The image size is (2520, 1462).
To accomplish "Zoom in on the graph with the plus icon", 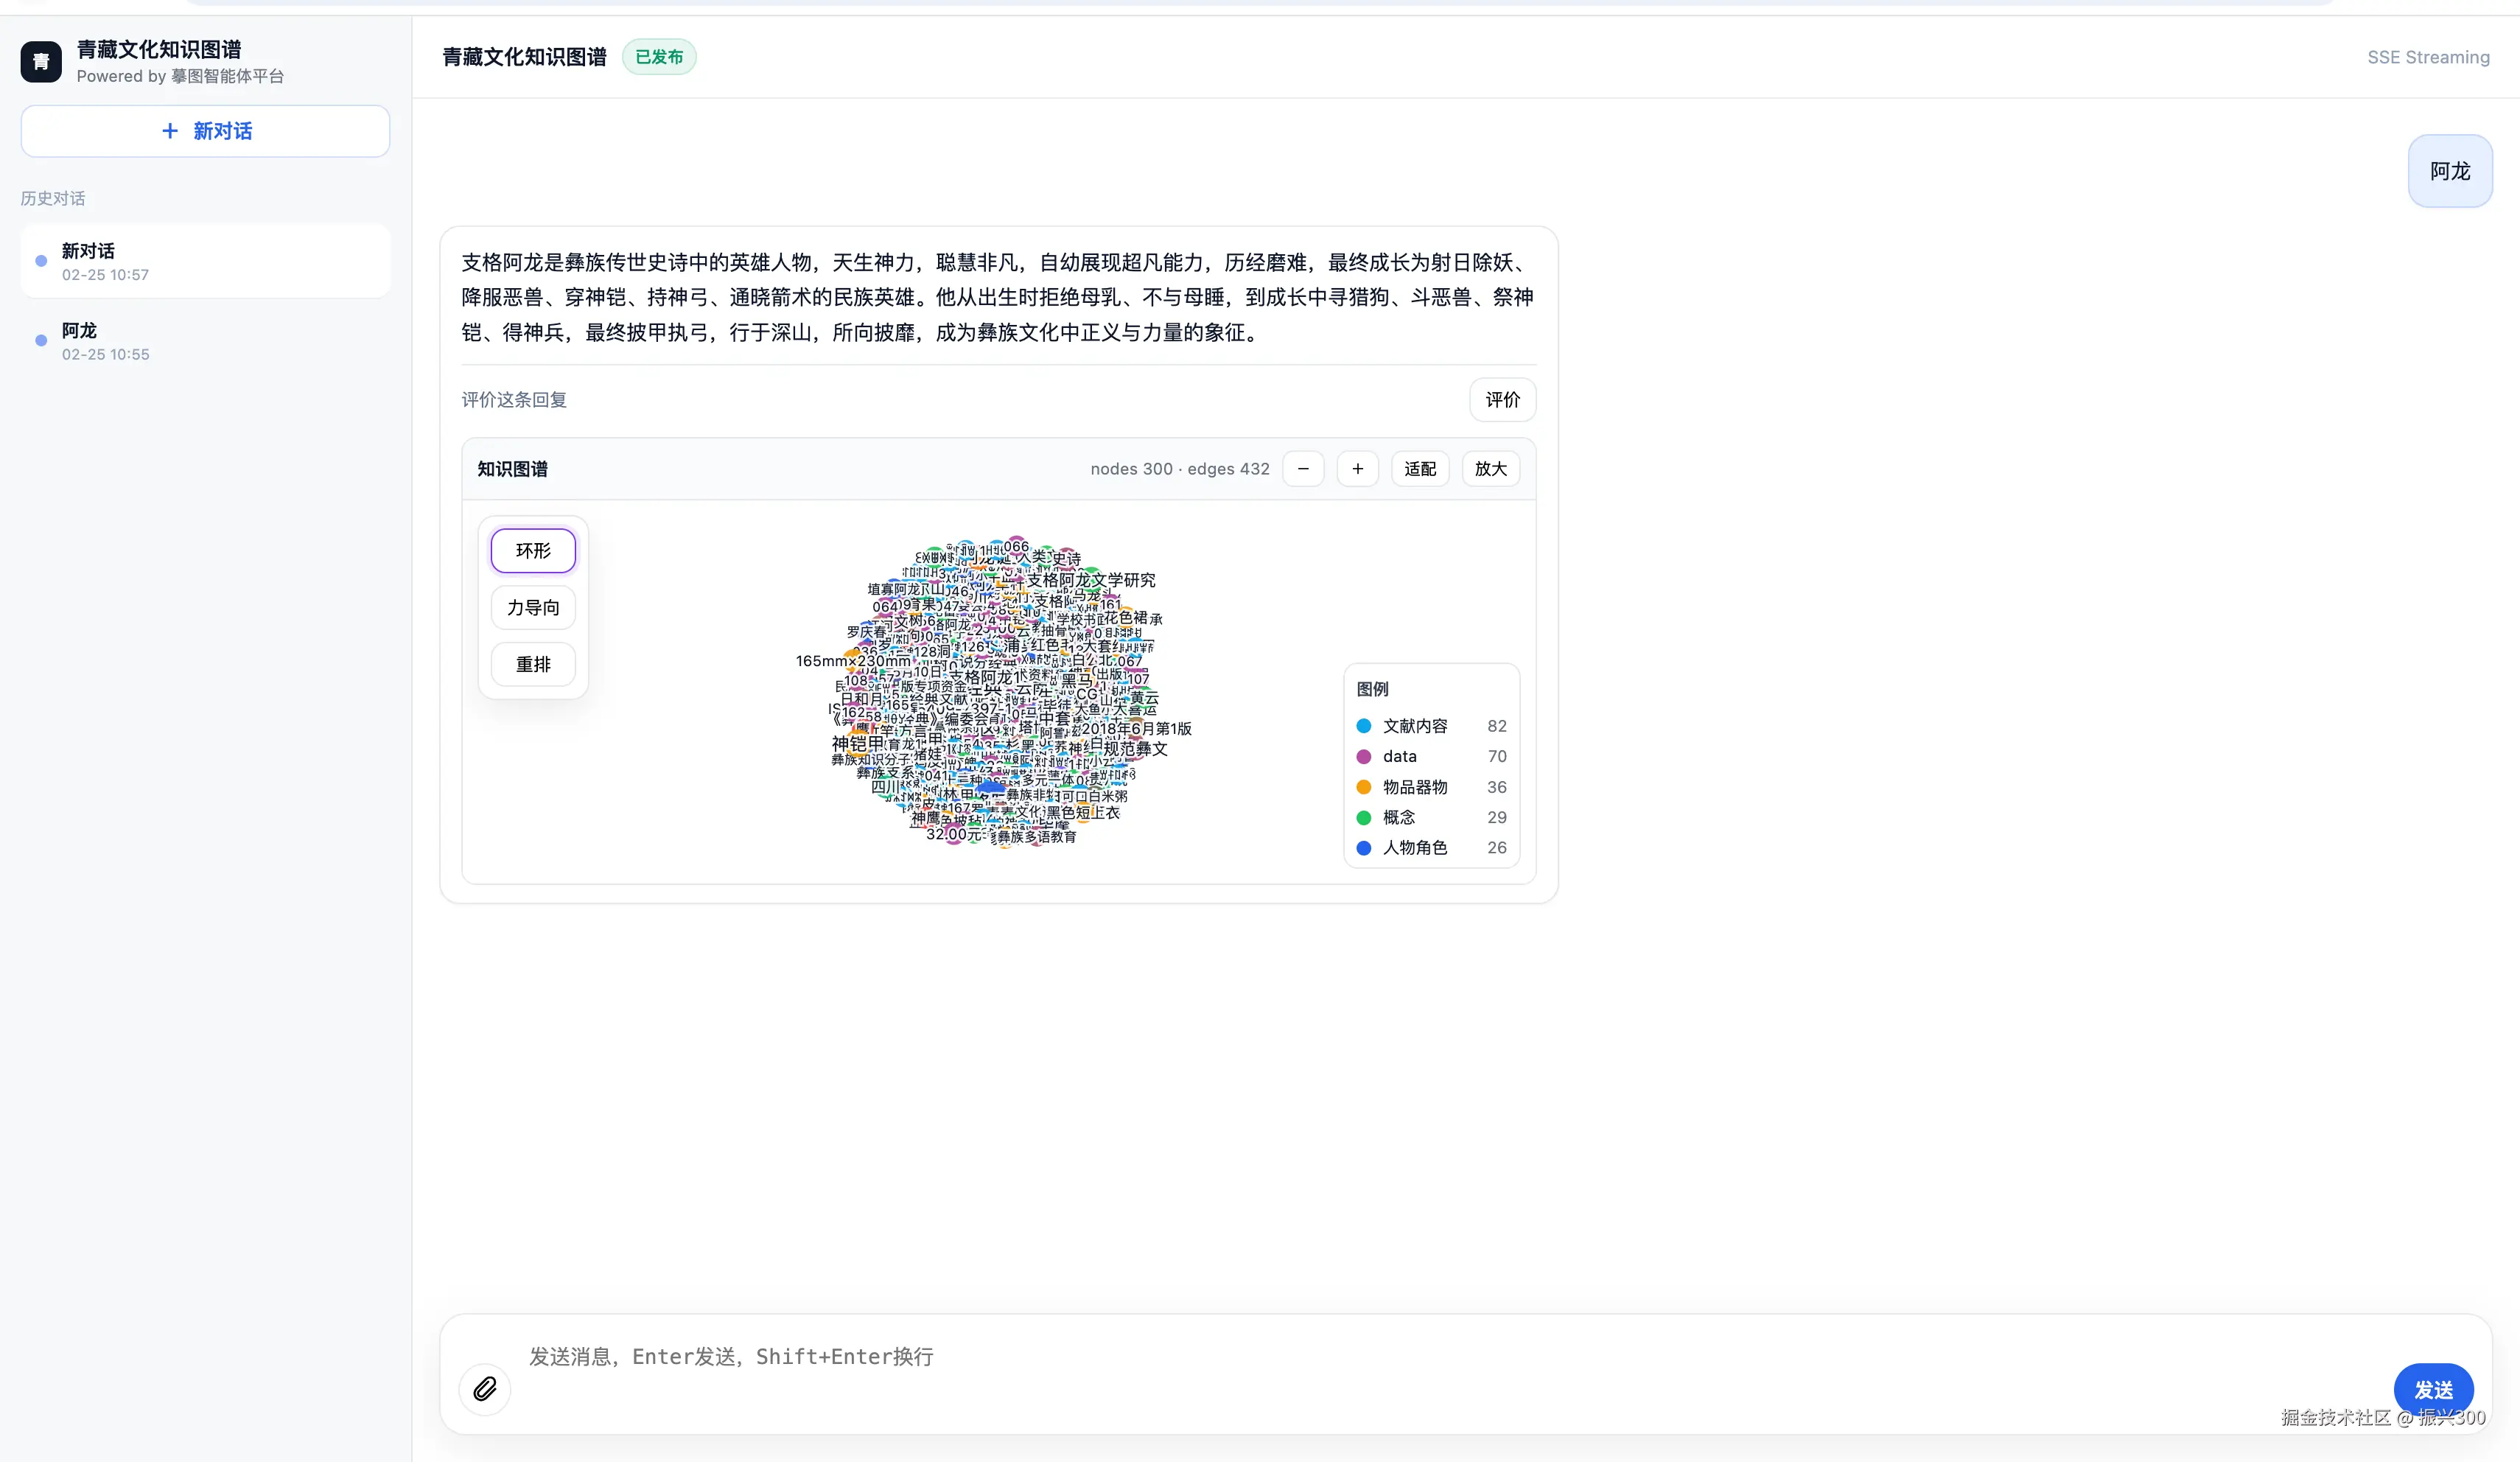I will (x=1357, y=468).
